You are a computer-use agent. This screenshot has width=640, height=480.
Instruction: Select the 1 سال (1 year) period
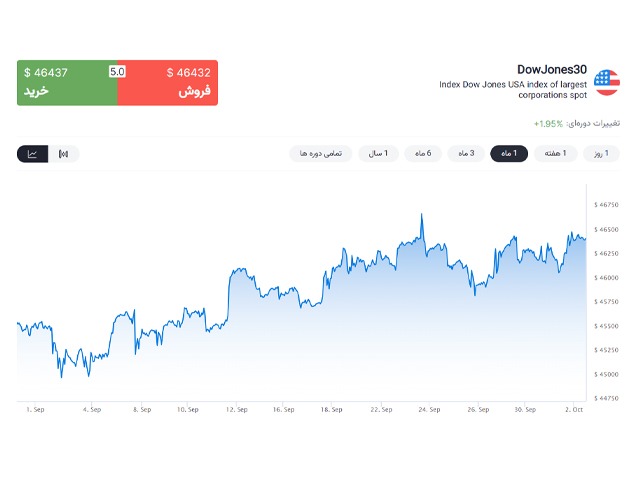click(379, 153)
